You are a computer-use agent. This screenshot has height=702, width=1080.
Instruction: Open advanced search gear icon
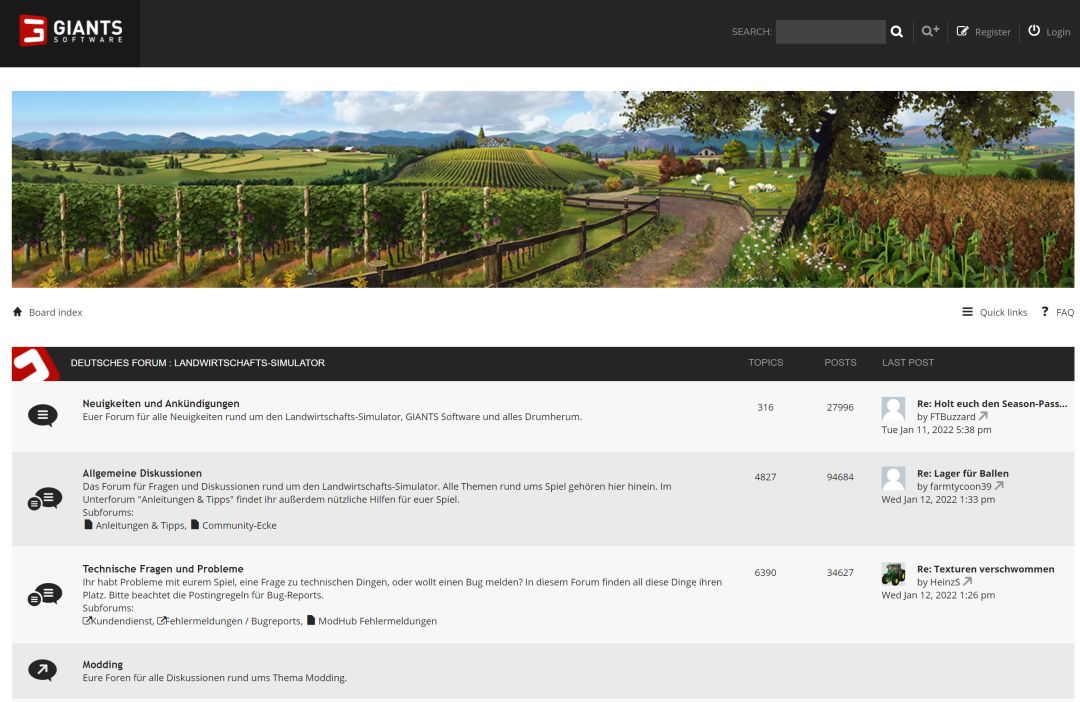pos(930,32)
